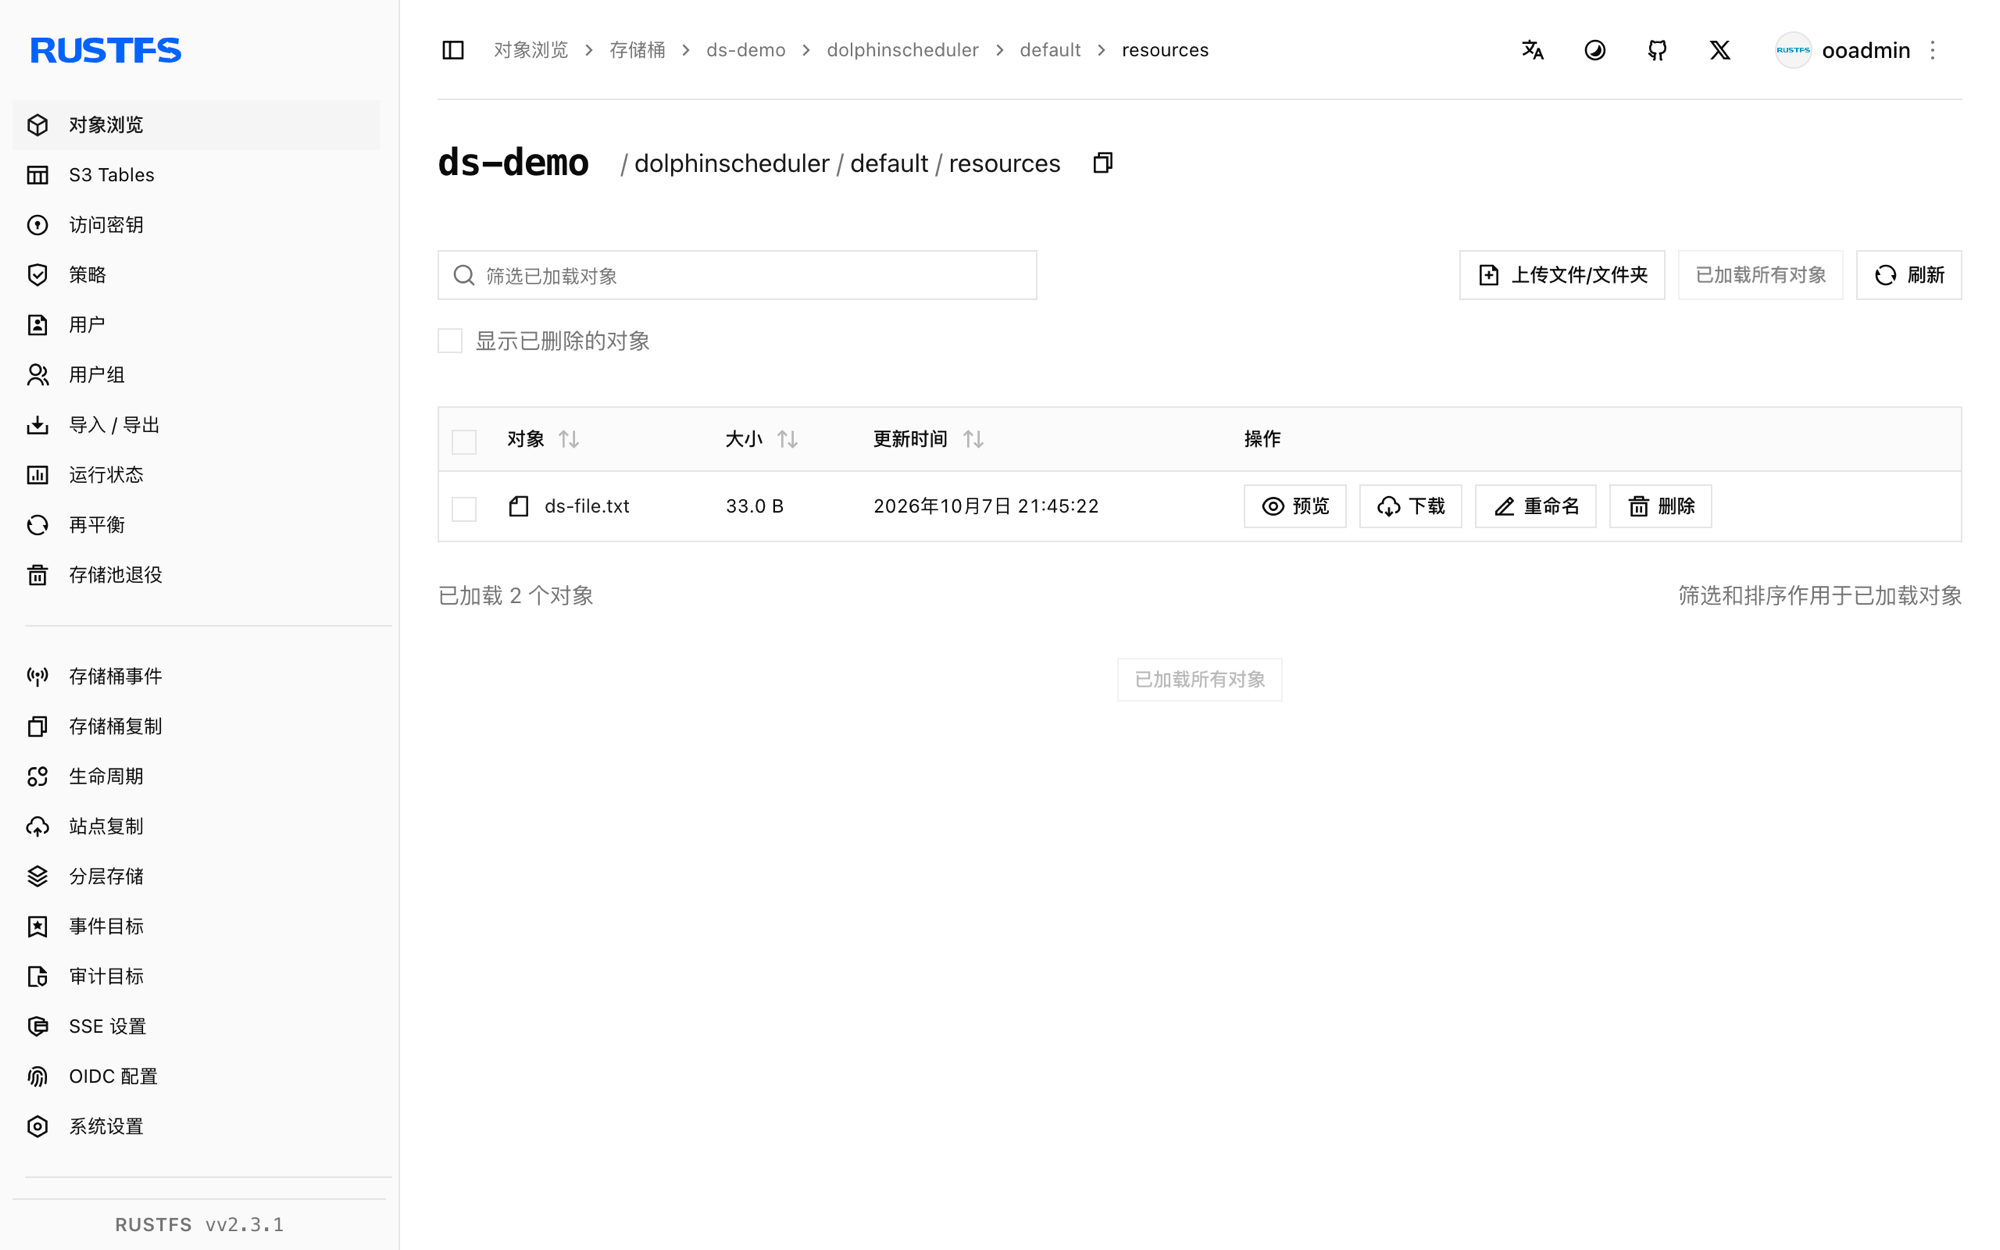Tick the checkbox for ds-file.txt row

pyautogui.click(x=464, y=508)
